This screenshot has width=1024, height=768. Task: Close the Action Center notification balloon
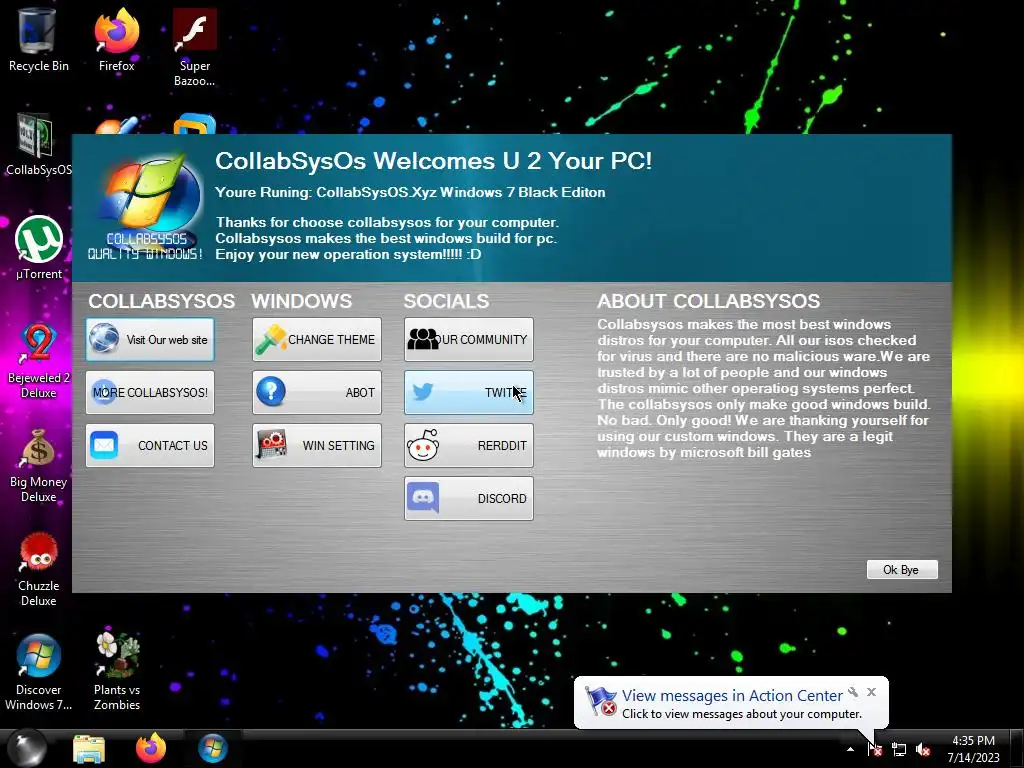point(871,692)
